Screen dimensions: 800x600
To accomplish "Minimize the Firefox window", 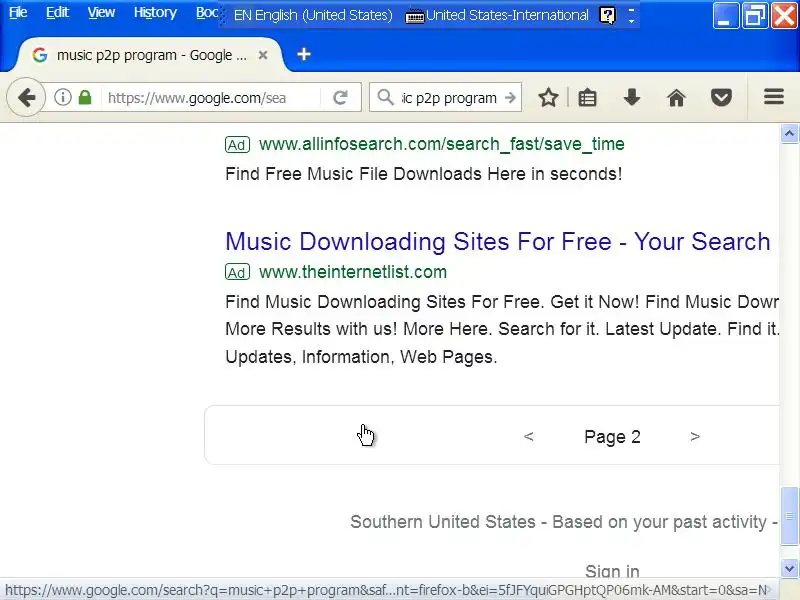I will tap(726, 15).
